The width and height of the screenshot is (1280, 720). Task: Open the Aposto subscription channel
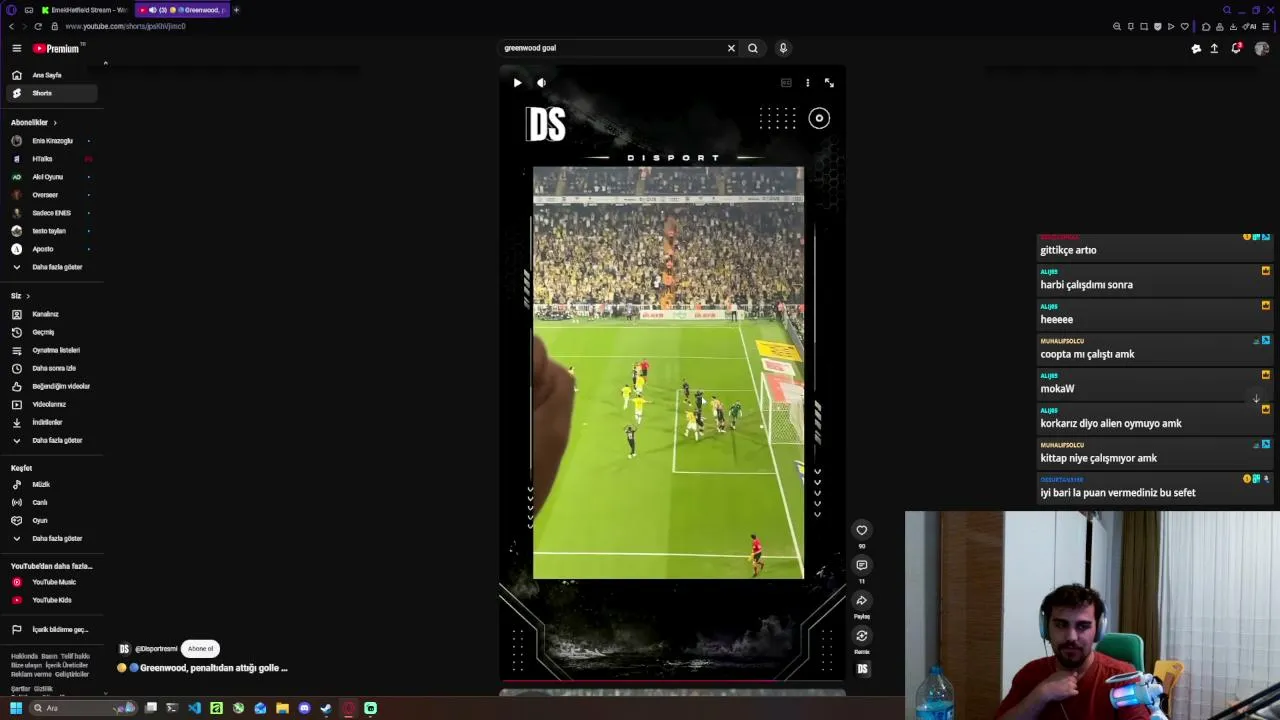pos(50,249)
